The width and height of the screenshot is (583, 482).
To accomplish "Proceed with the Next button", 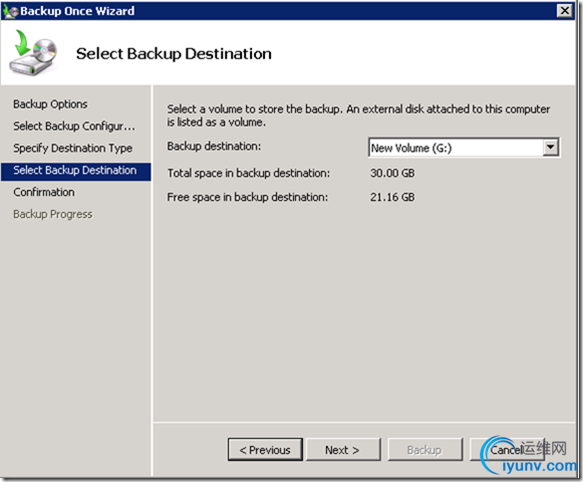I will [343, 450].
